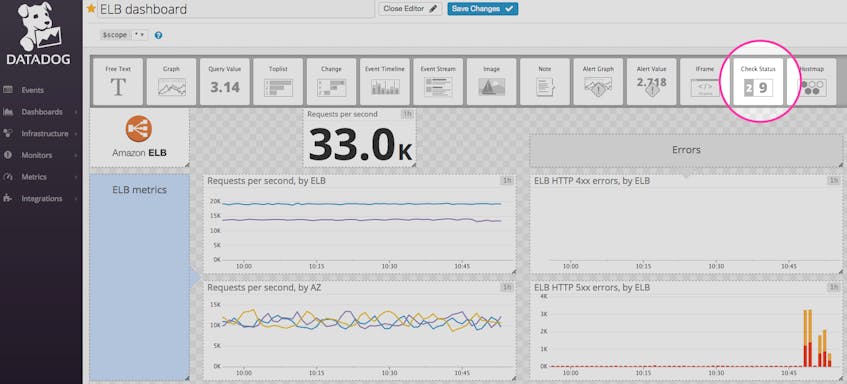847x384 pixels.
Task: Select the IFrame widget tile
Action: [705, 82]
